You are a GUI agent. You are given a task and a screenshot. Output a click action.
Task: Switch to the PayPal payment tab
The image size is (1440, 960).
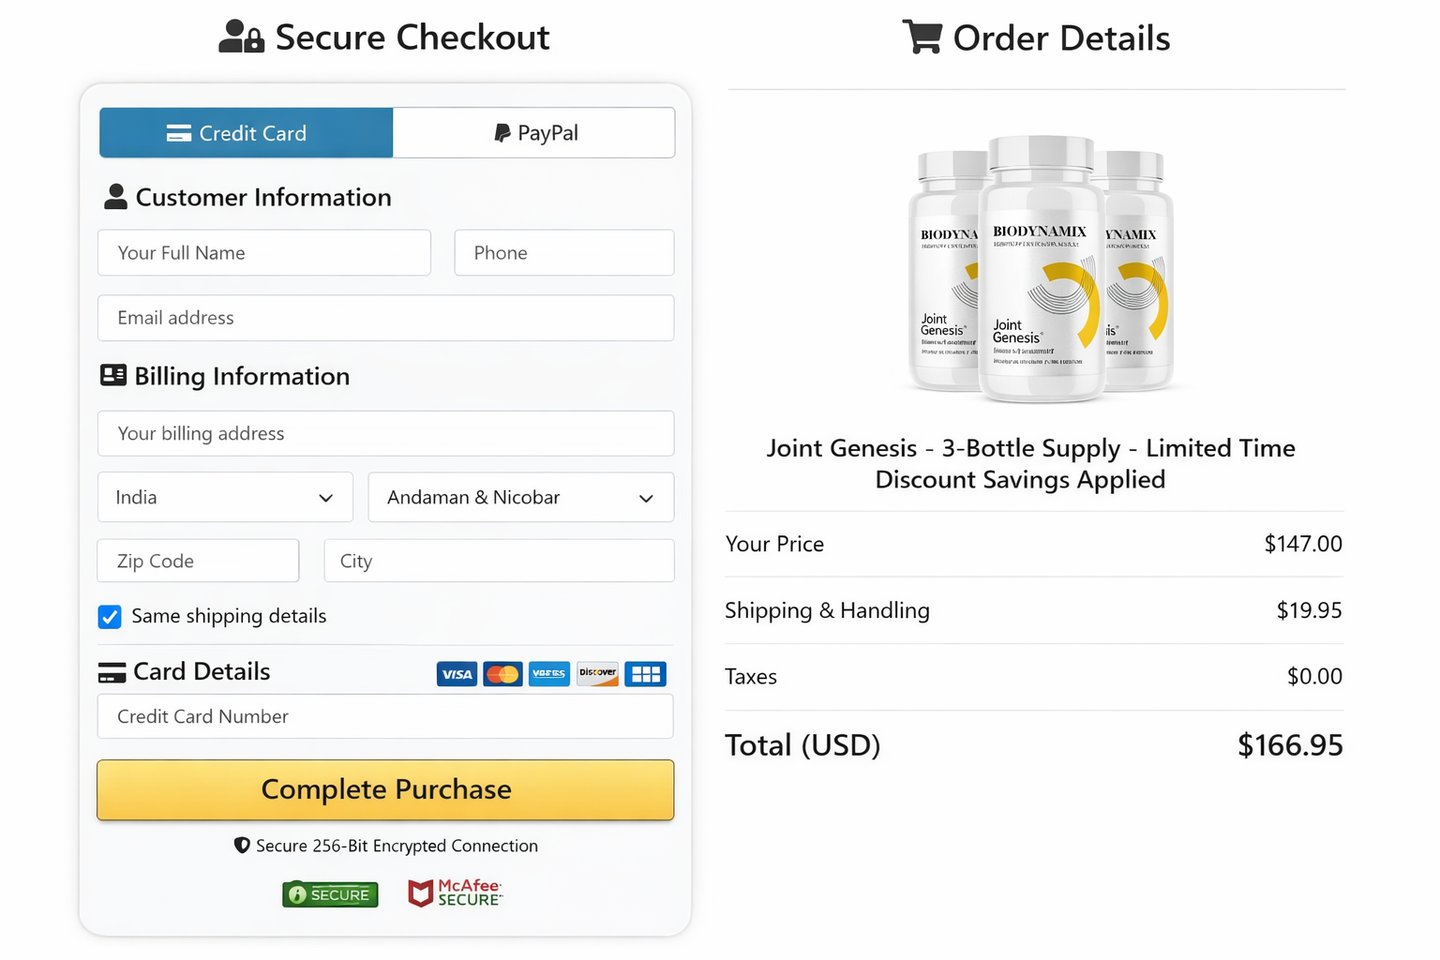tap(534, 133)
